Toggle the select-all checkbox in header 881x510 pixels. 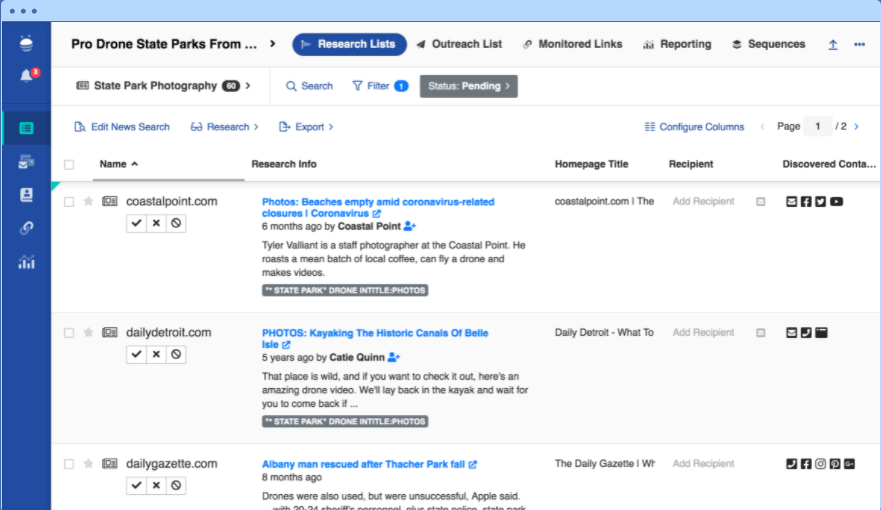point(69,165)
